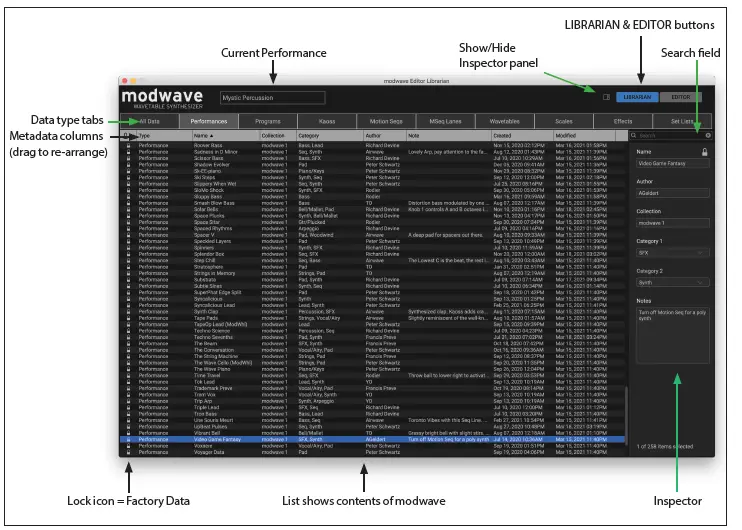Click into the Search field
This screenshot has height=530, width=742.
click(x=671, y=135)
